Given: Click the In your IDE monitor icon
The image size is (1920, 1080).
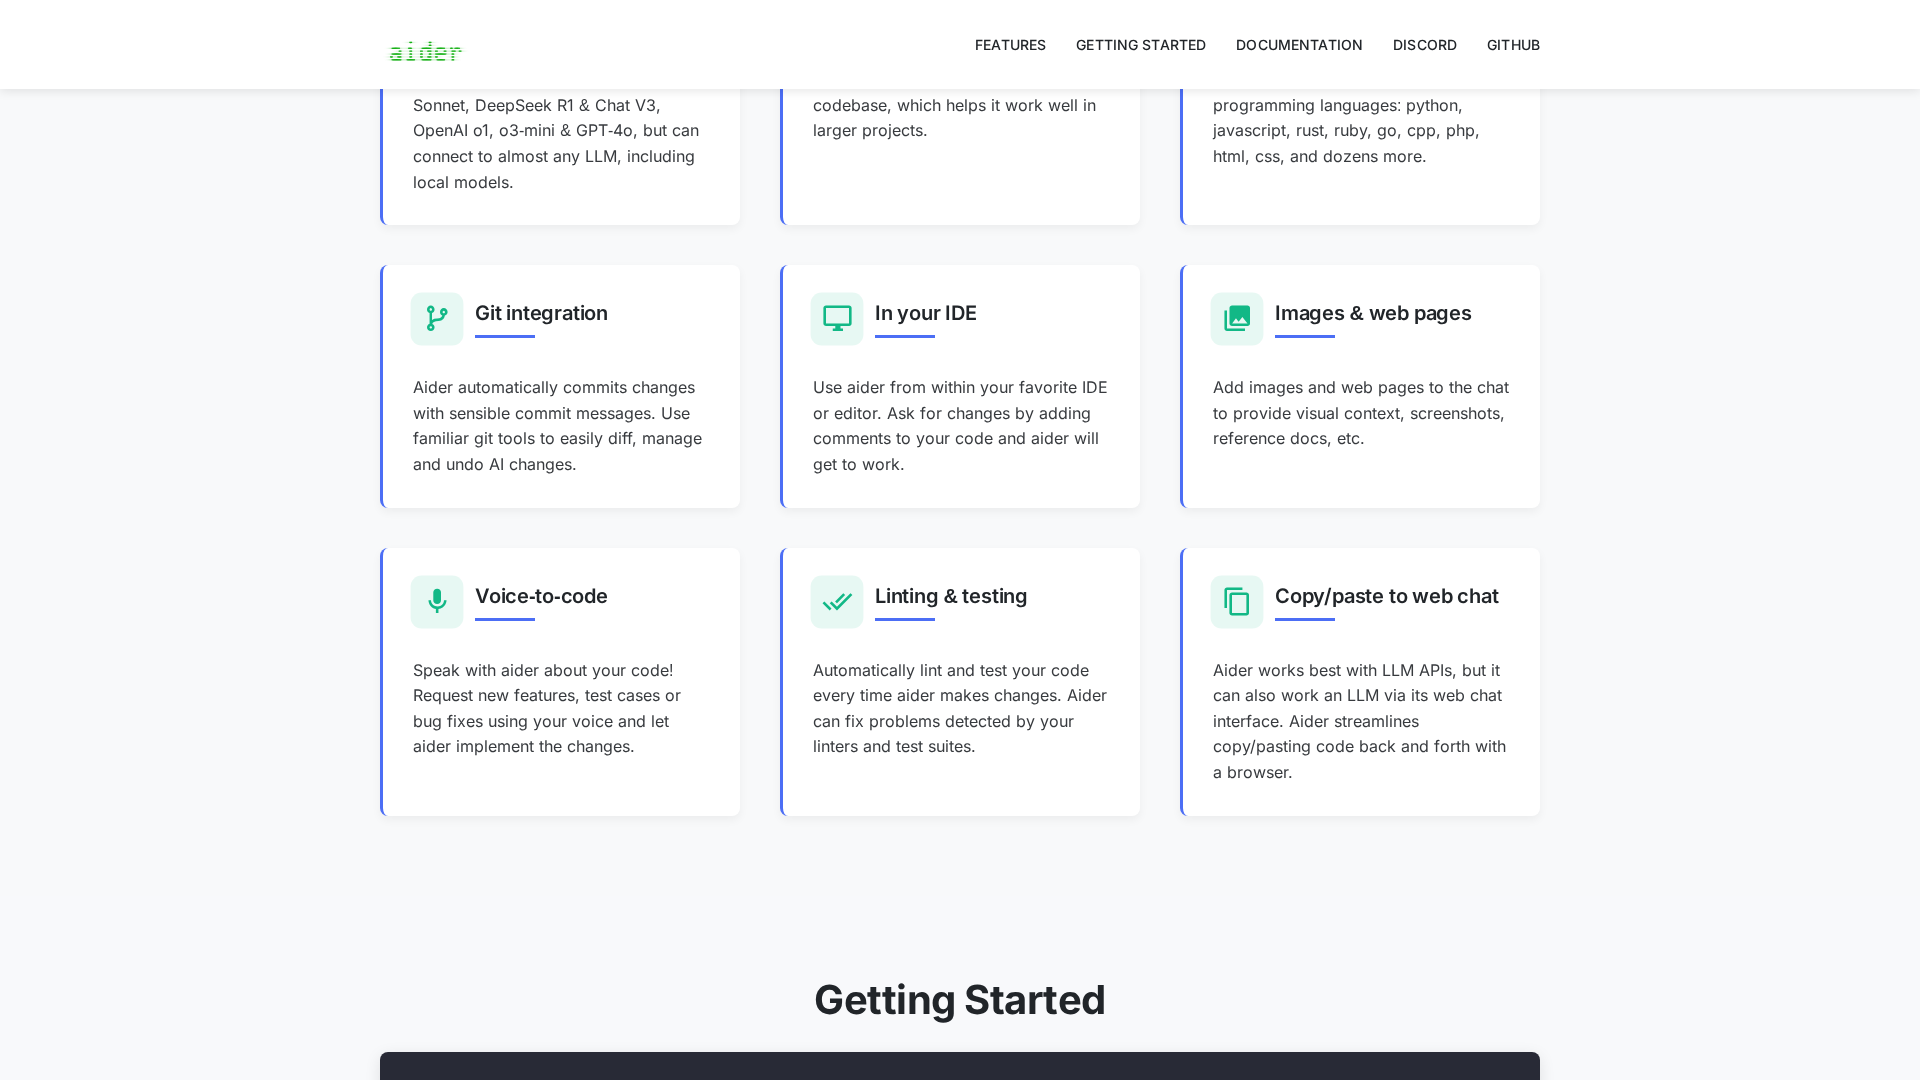Looking at the screenshot, I should (x=837, y=319).
